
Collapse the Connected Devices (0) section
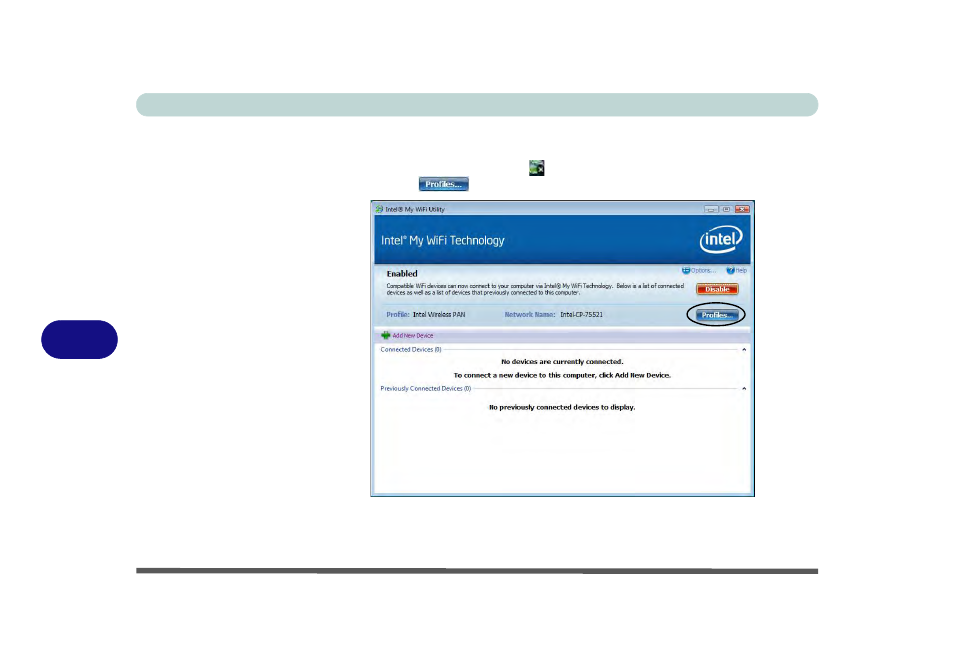pyautogui.click(x=743, y=350)
